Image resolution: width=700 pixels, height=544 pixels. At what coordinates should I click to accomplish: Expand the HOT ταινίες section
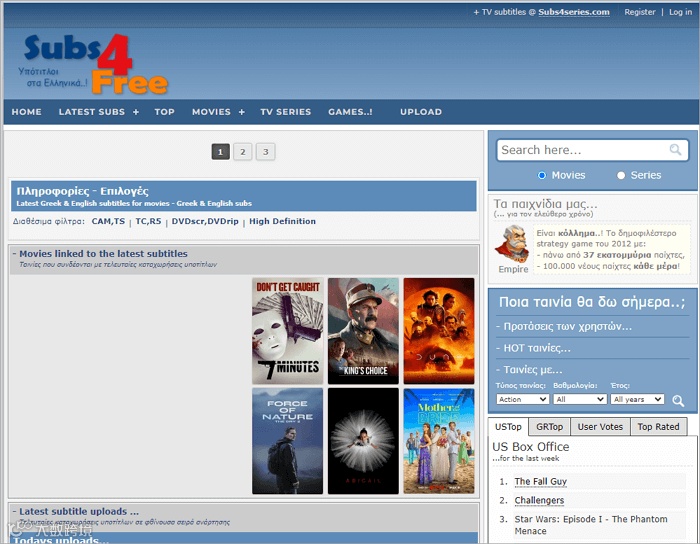click(533, 348)
